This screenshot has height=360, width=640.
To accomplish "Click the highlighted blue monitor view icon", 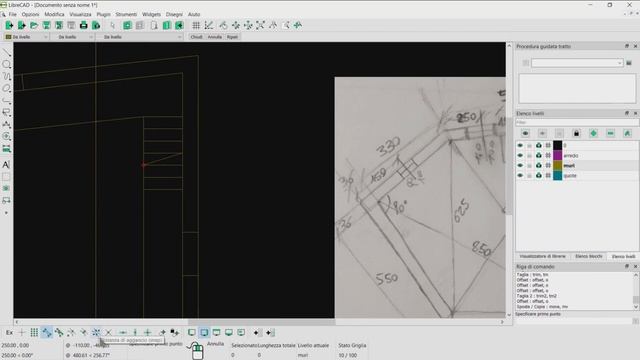I will tap(204, 333).
